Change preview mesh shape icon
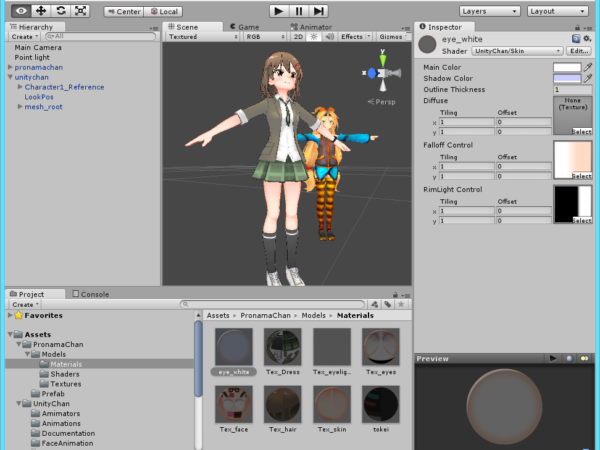The image size is (600, 450). [x=569, y=359]
